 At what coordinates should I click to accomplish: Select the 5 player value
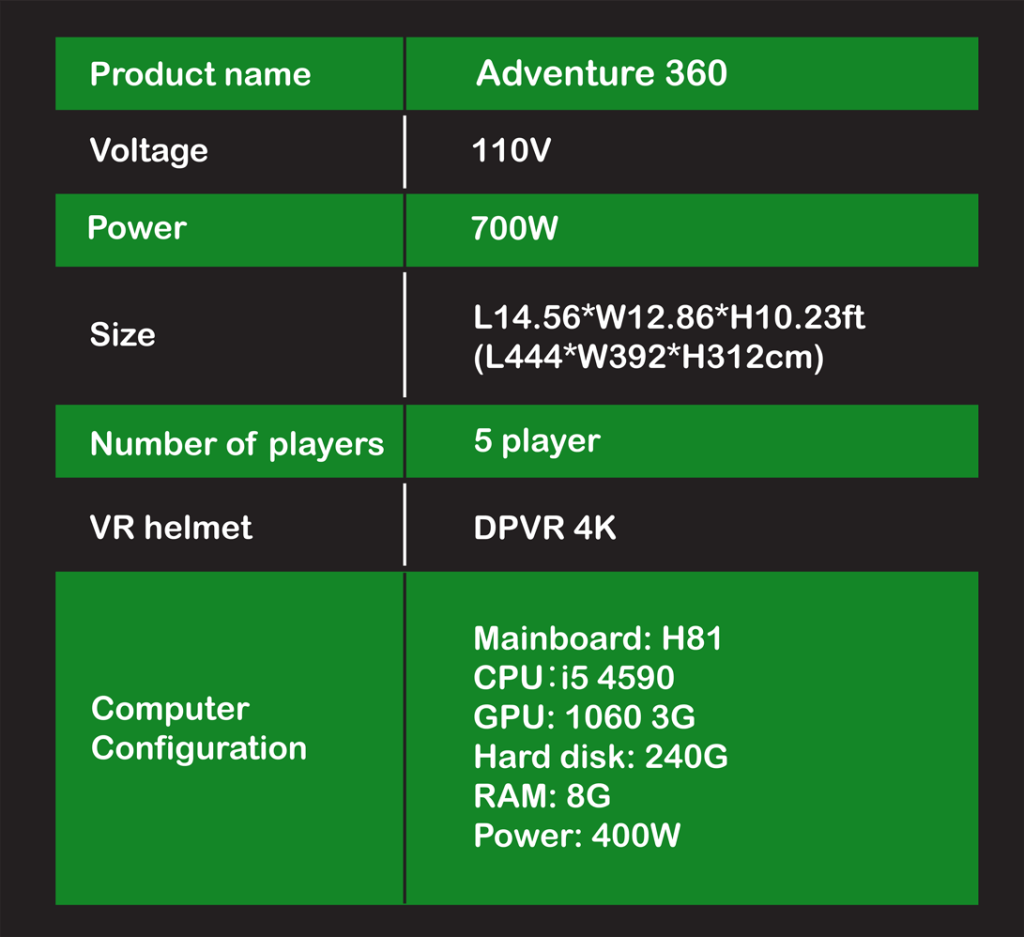[x=537, y=441]
